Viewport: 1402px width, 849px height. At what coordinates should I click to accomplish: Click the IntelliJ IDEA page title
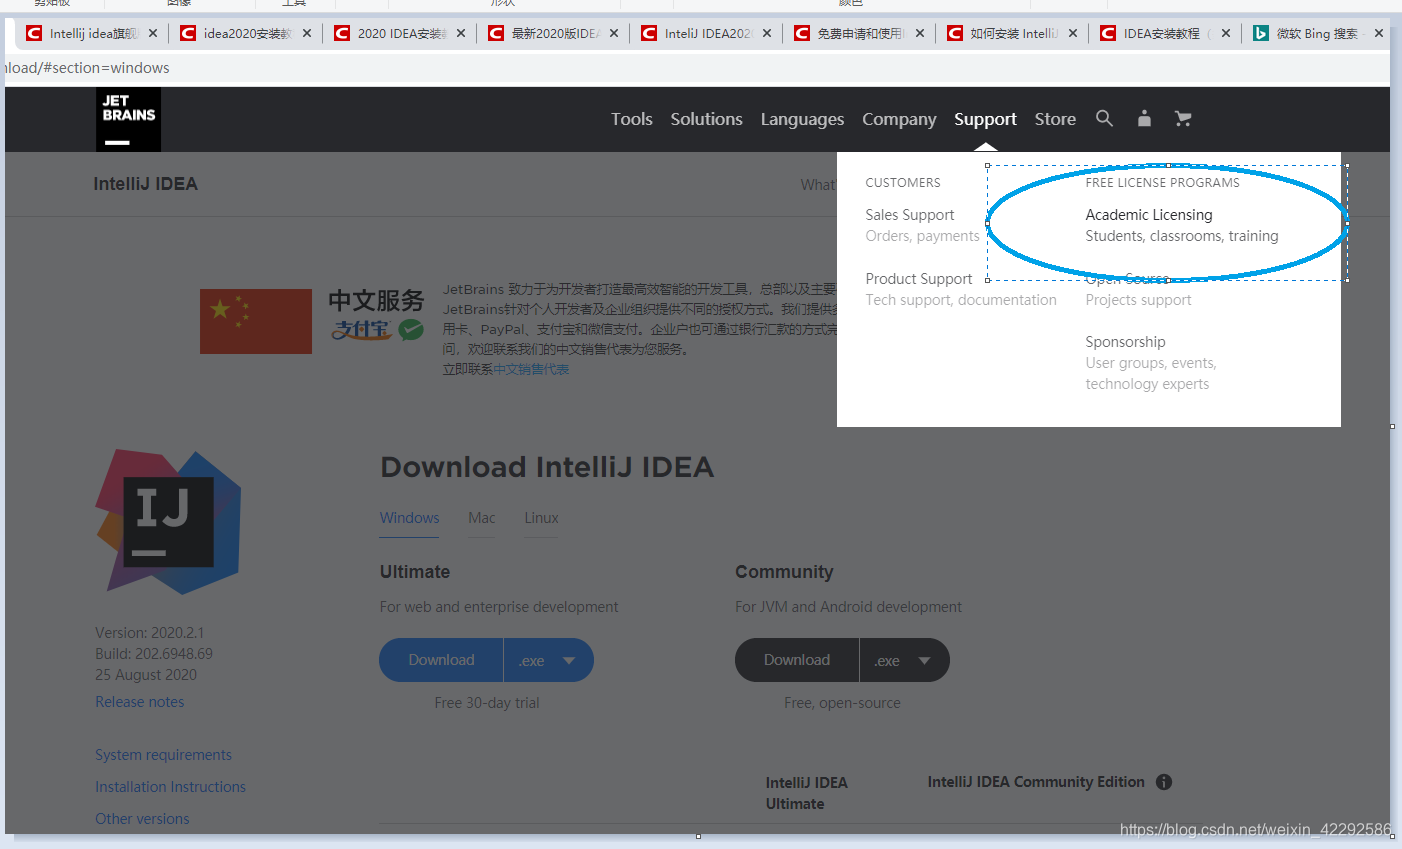(146, 184)
